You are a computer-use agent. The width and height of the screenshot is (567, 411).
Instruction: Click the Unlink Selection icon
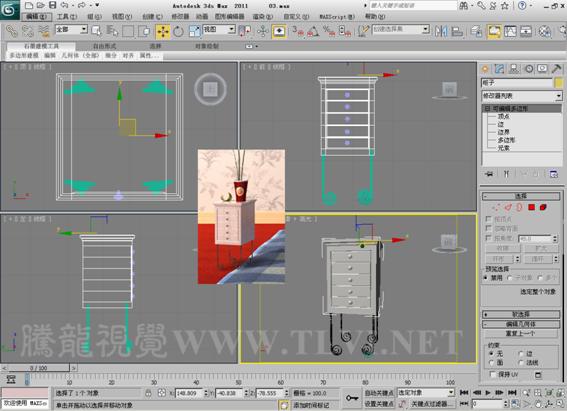click(27, 31)
